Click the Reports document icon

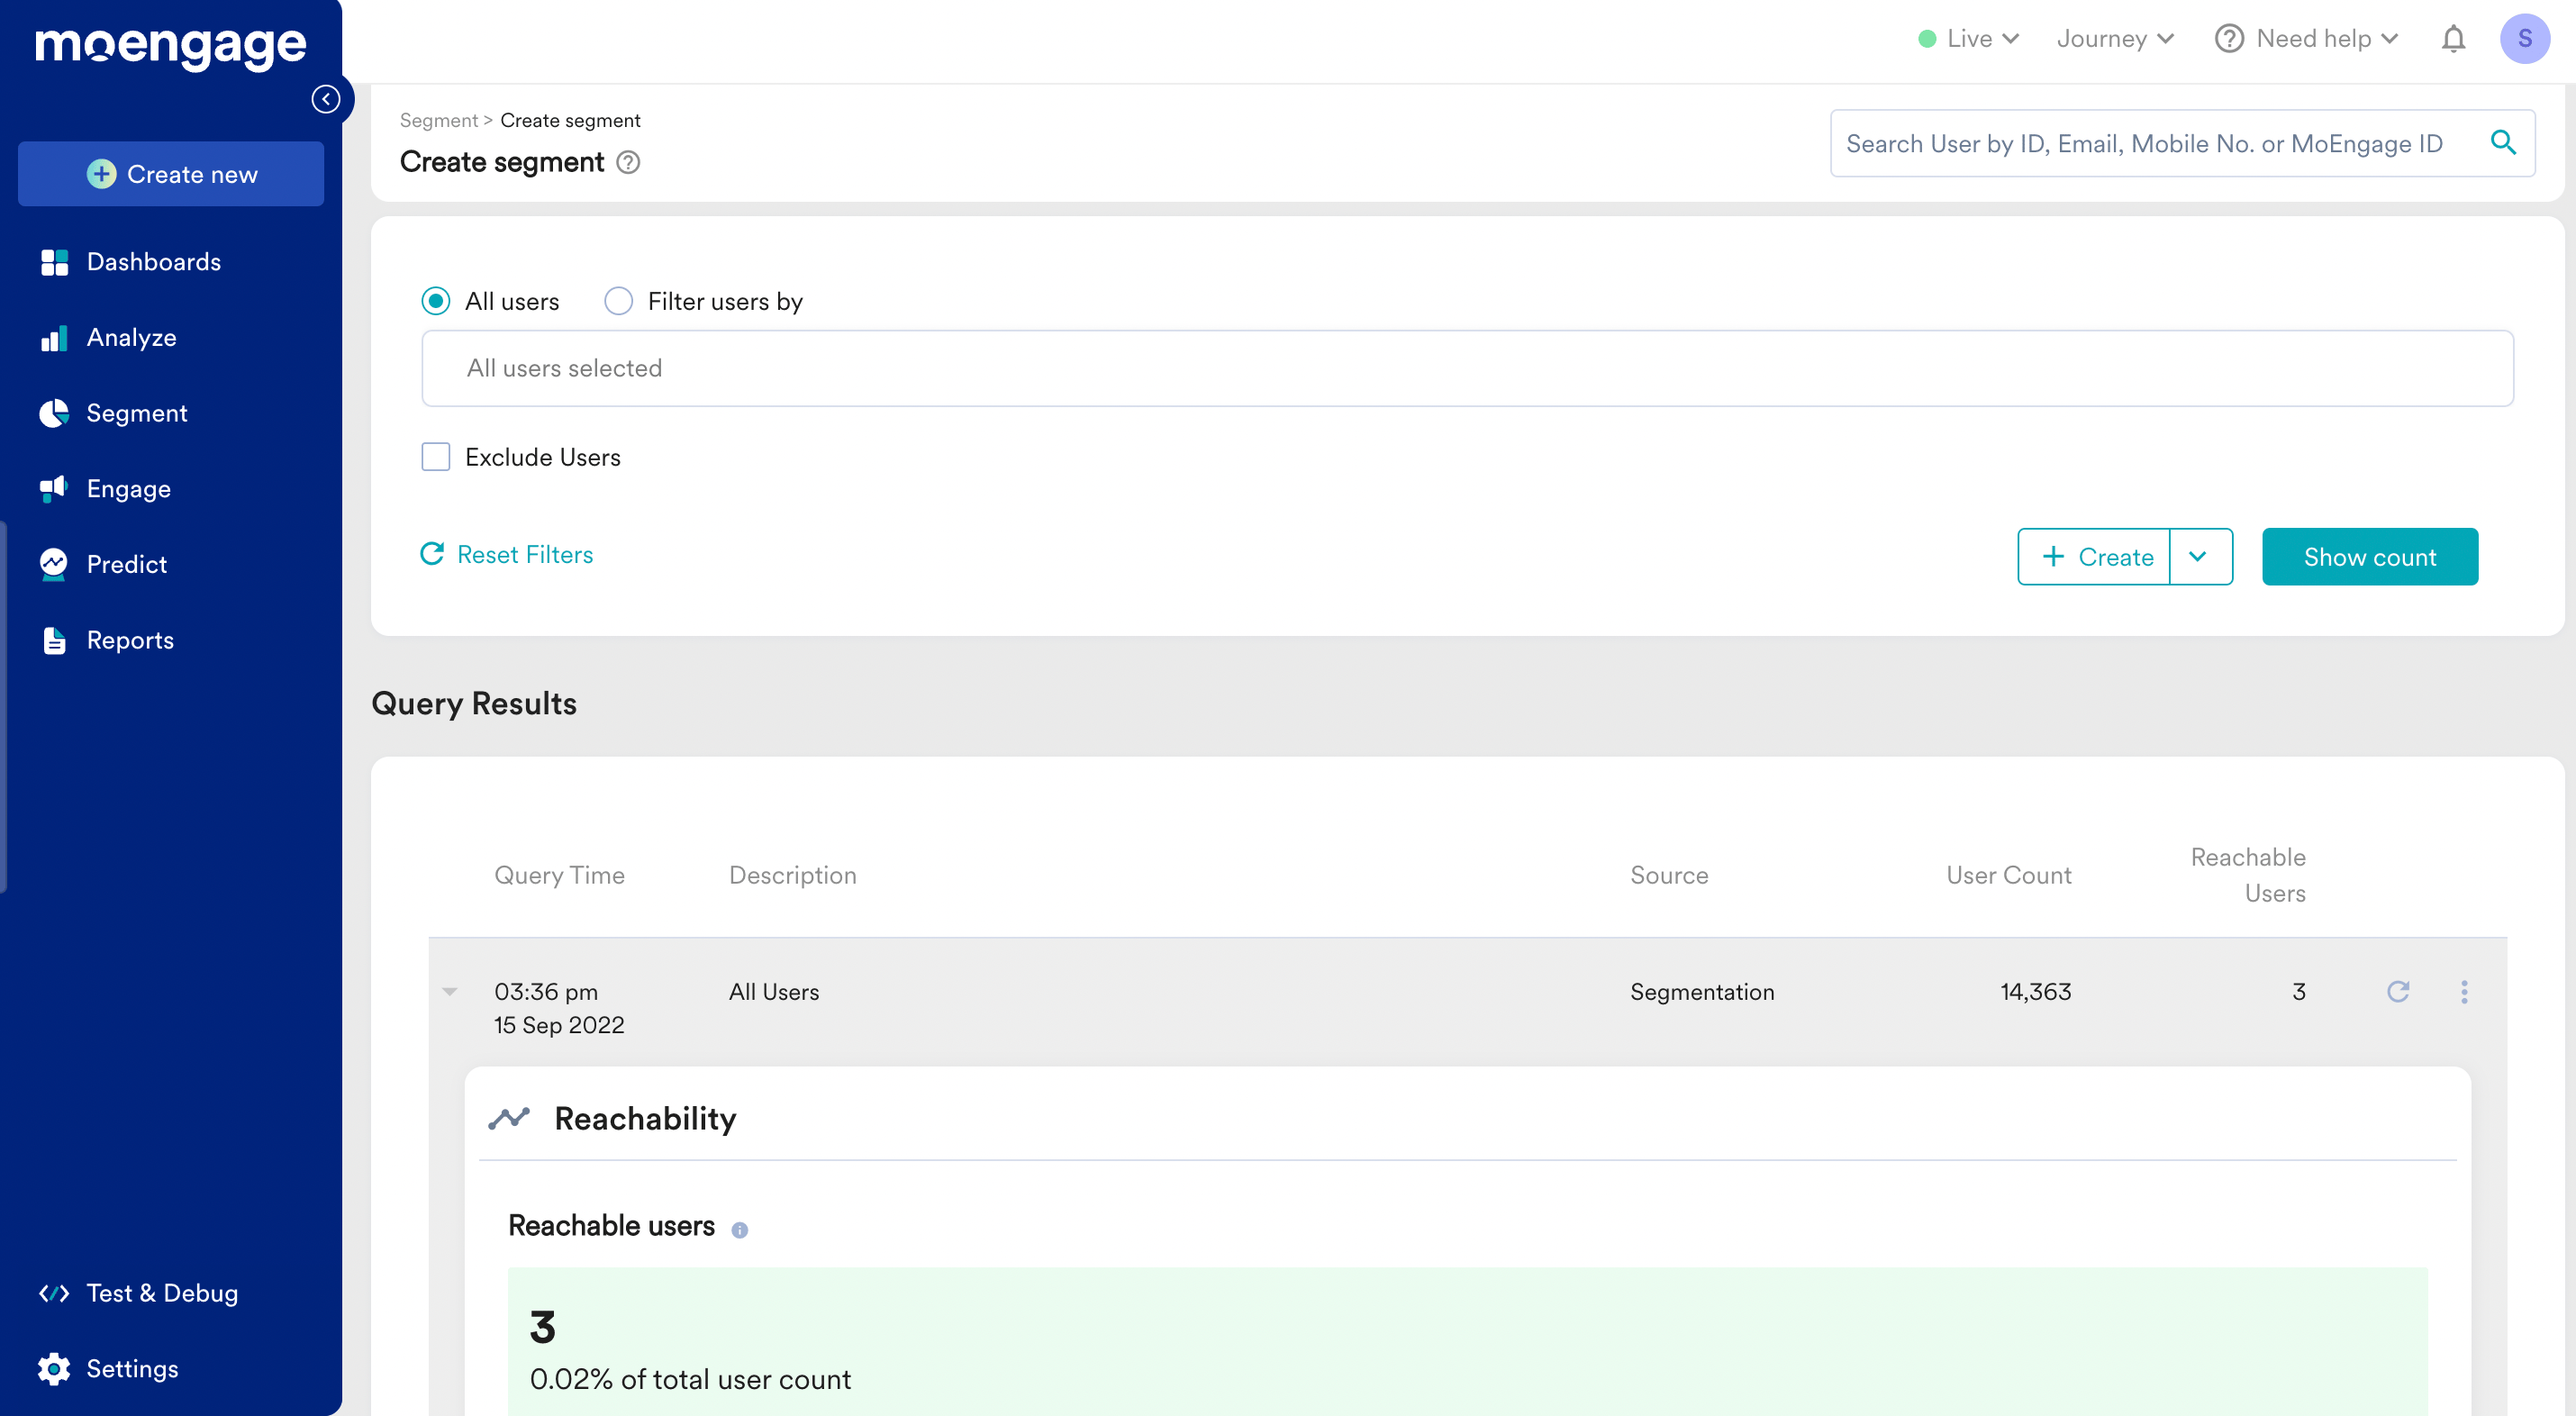54,640
